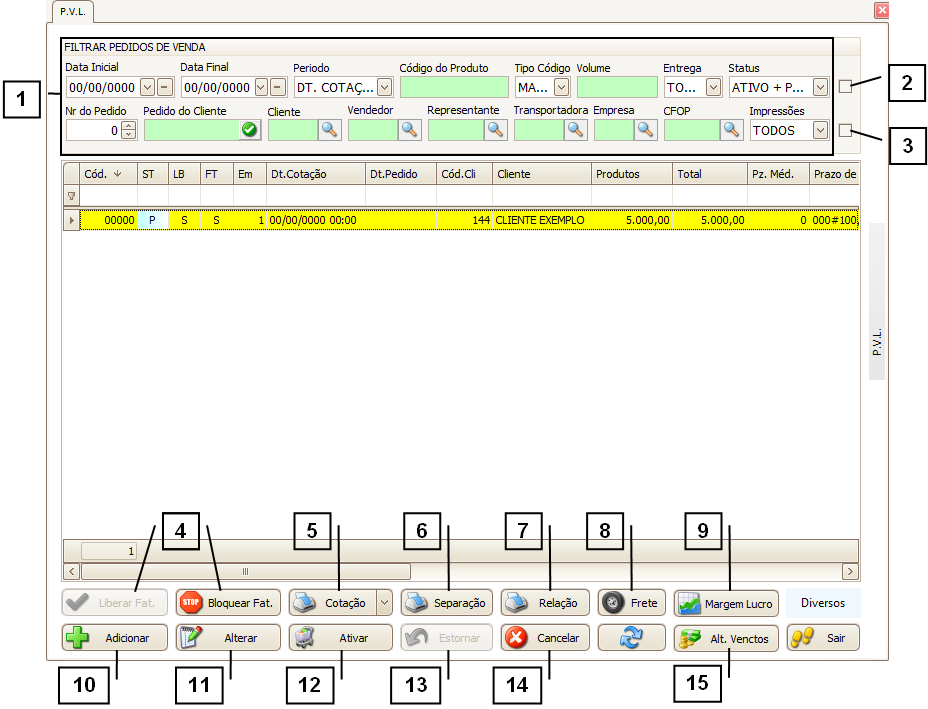Click the Cancelar button
This screenshot has height=709, width=928.
point(546,638)
